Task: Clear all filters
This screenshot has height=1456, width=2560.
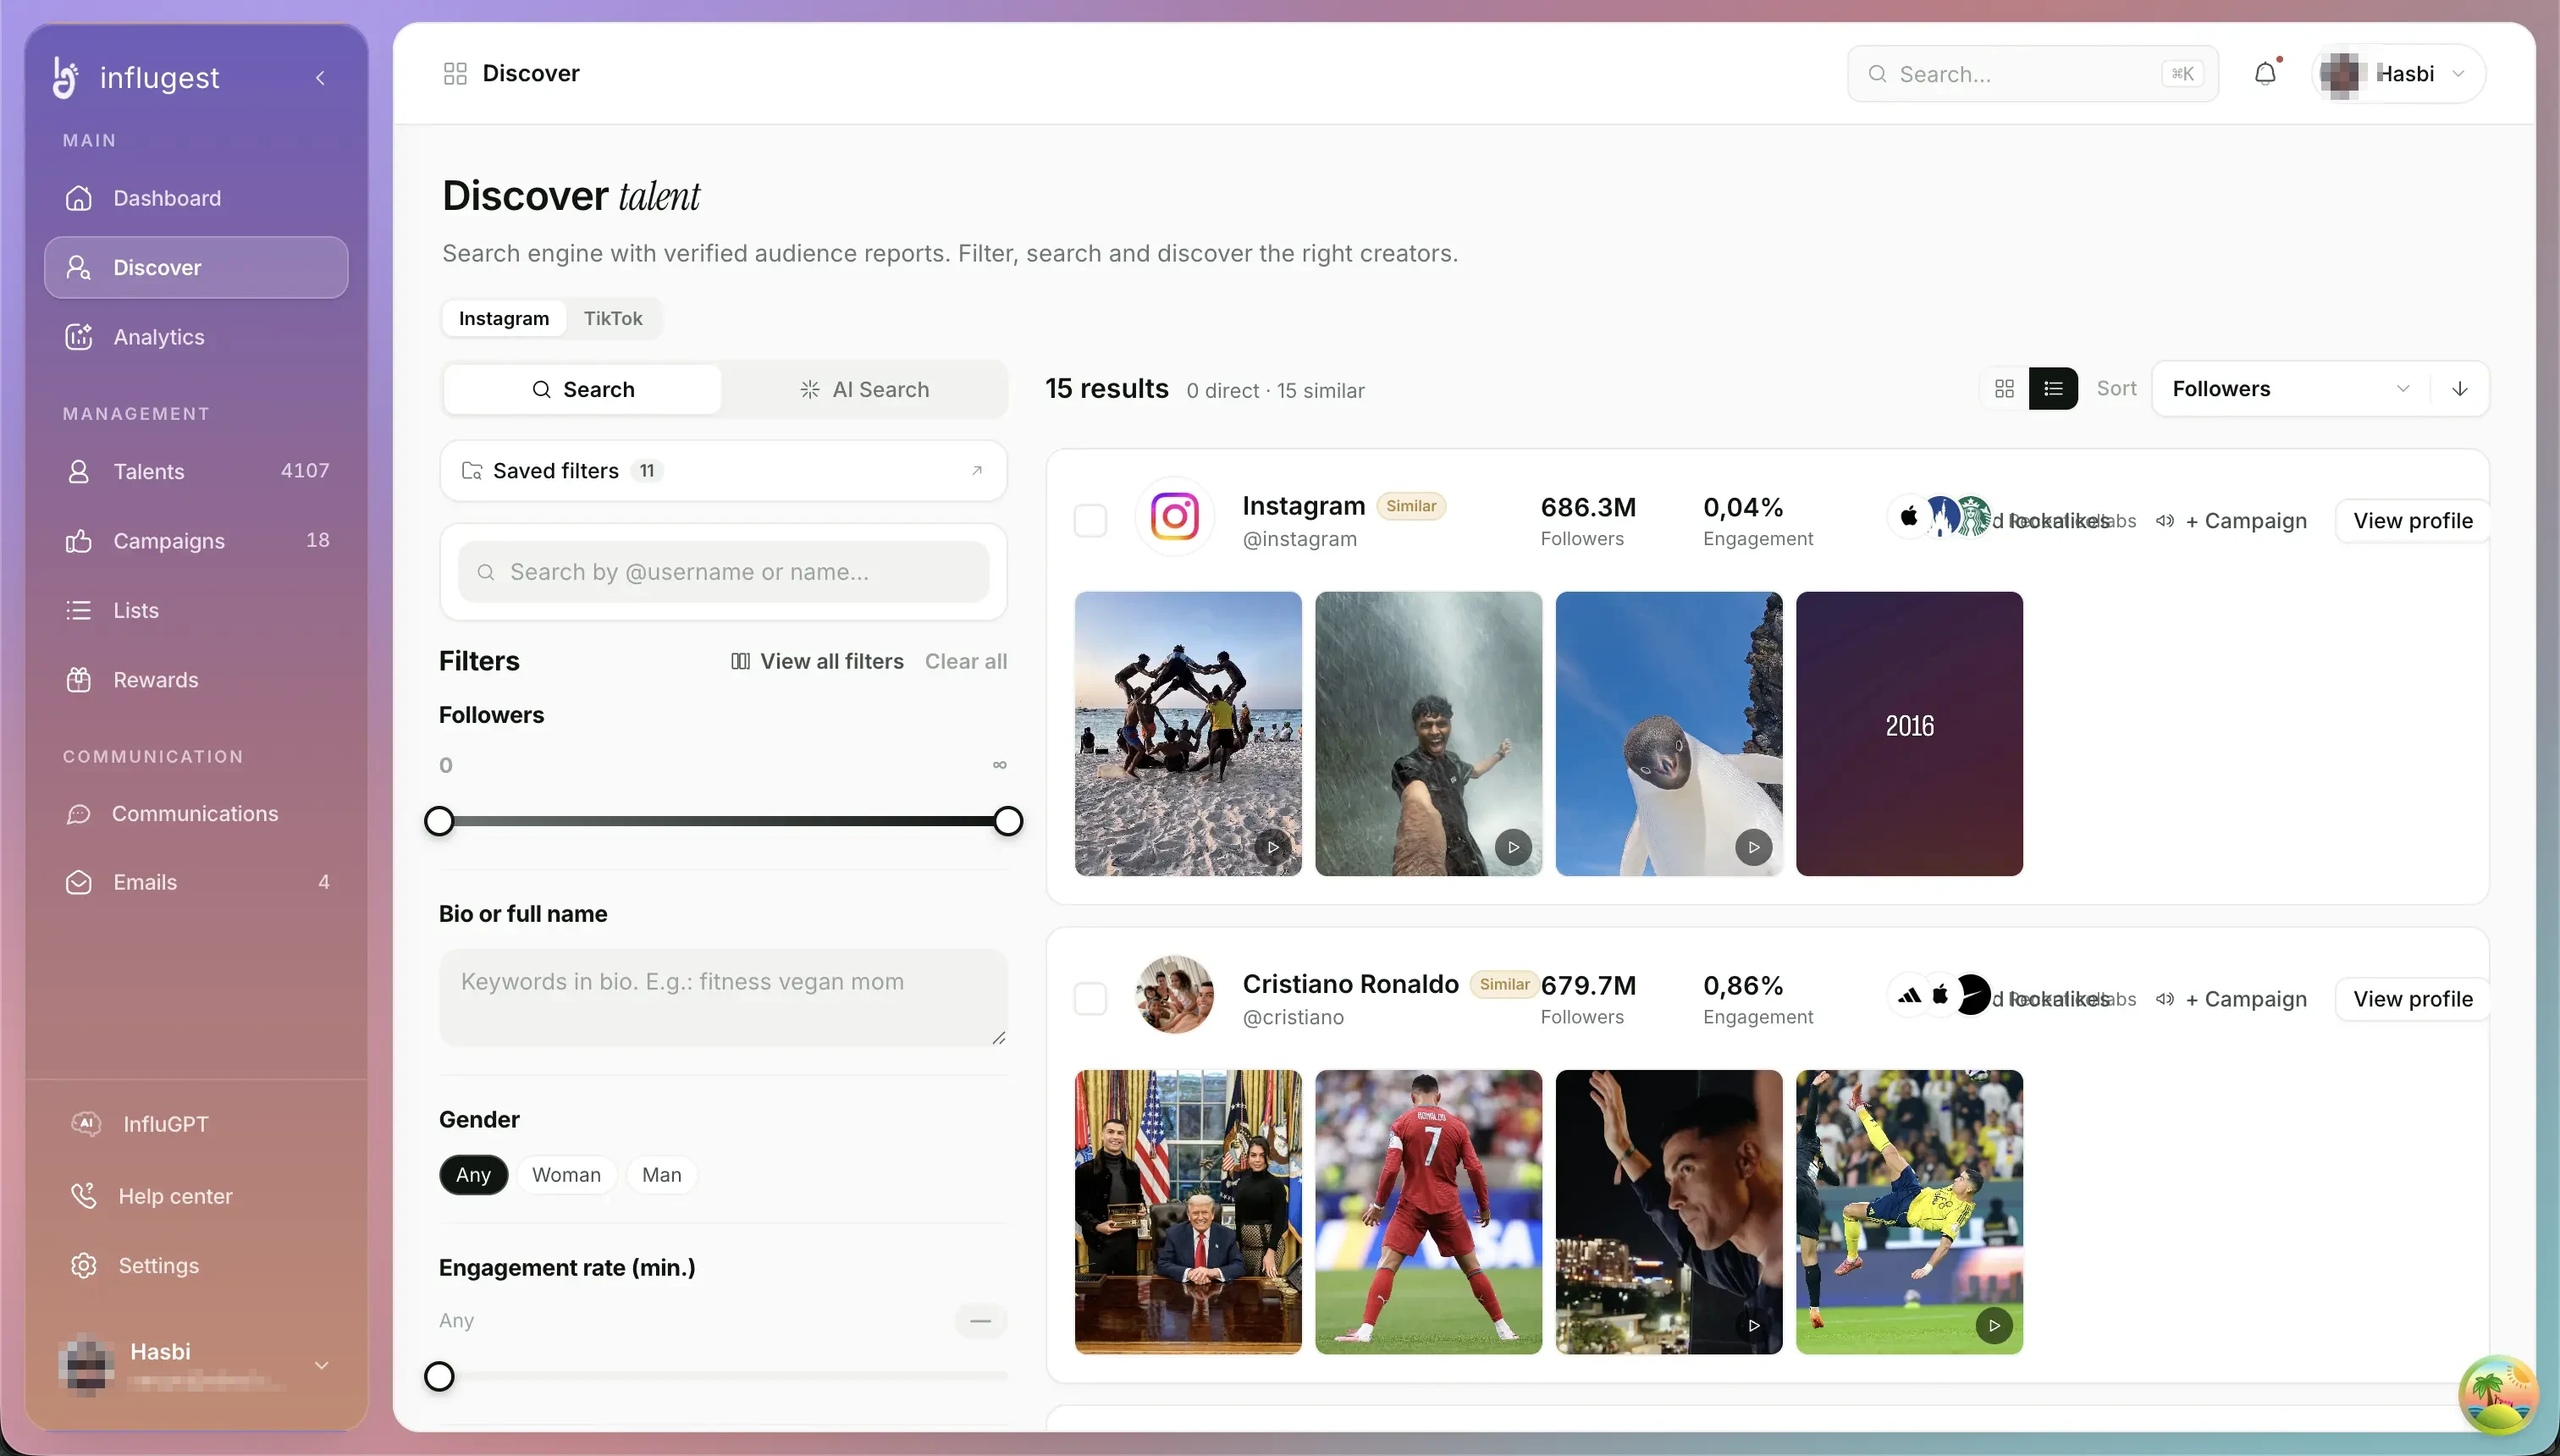Action: pyautogui.click(x=965, y=661)
